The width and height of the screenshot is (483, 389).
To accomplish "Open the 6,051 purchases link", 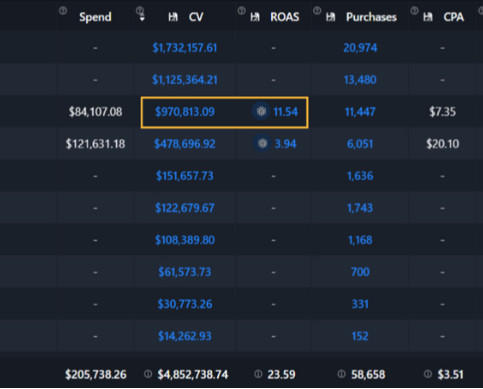I will (360, 144).
